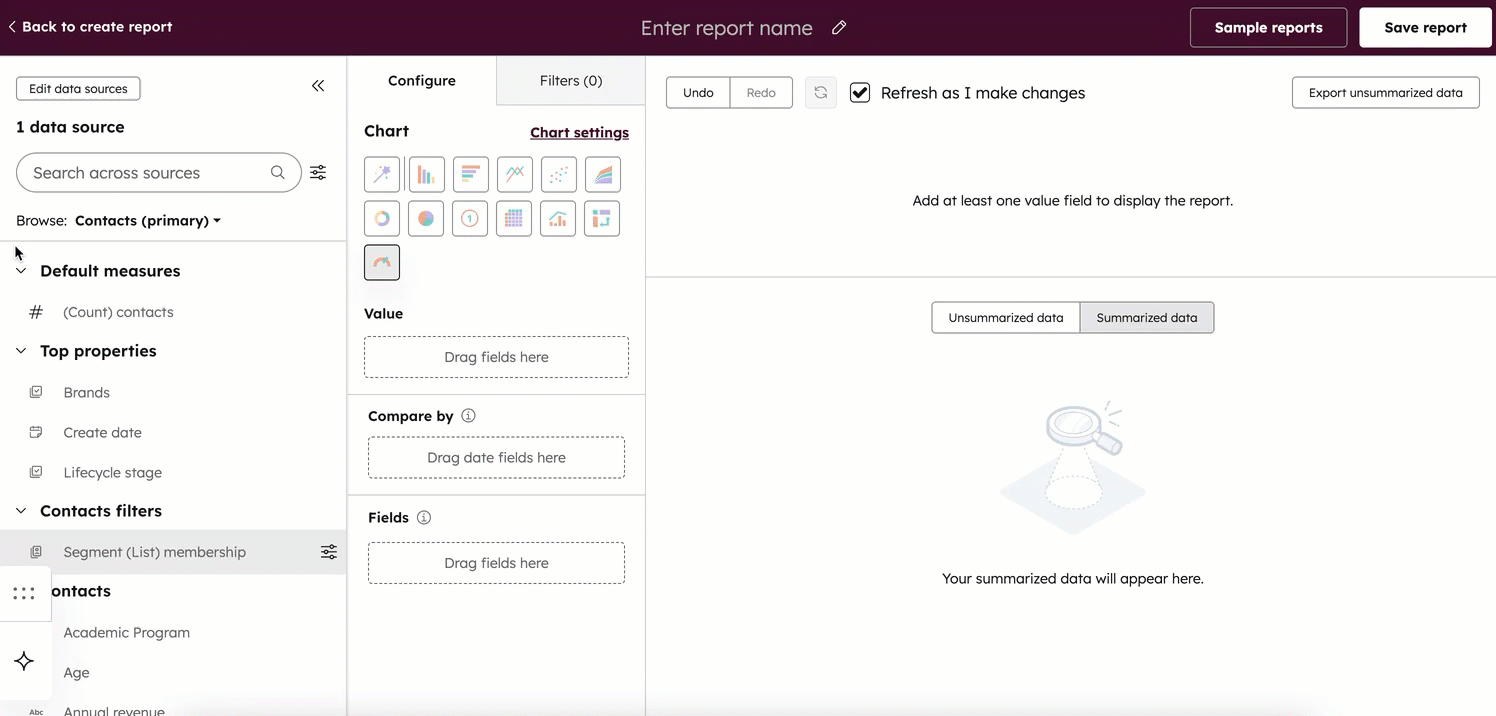Viewport: 1496px width, 716px height.
Task: Choose the pie chart type
Action: coord(426,218)
